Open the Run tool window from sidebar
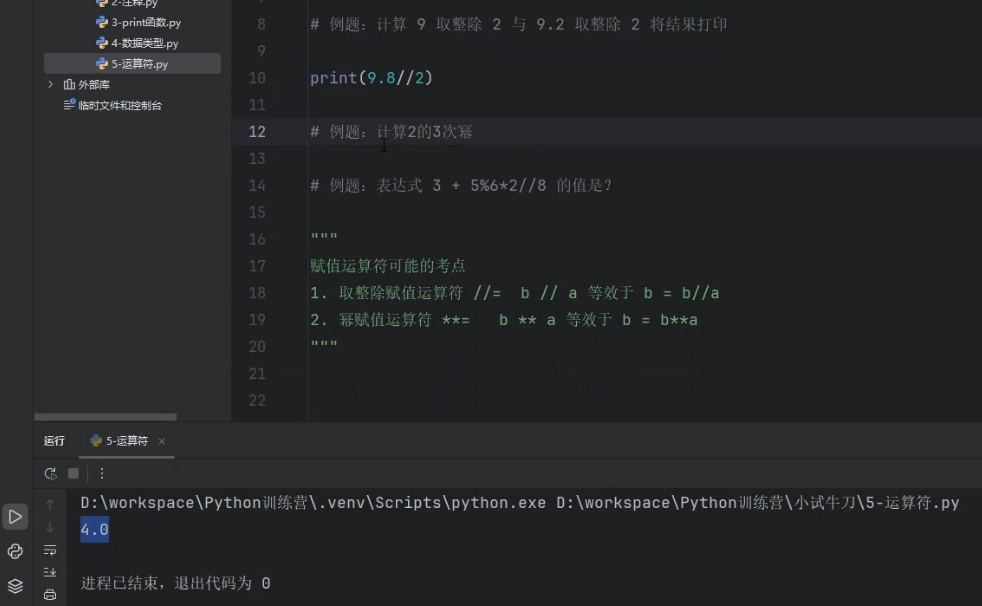 (x=15, y=517)
